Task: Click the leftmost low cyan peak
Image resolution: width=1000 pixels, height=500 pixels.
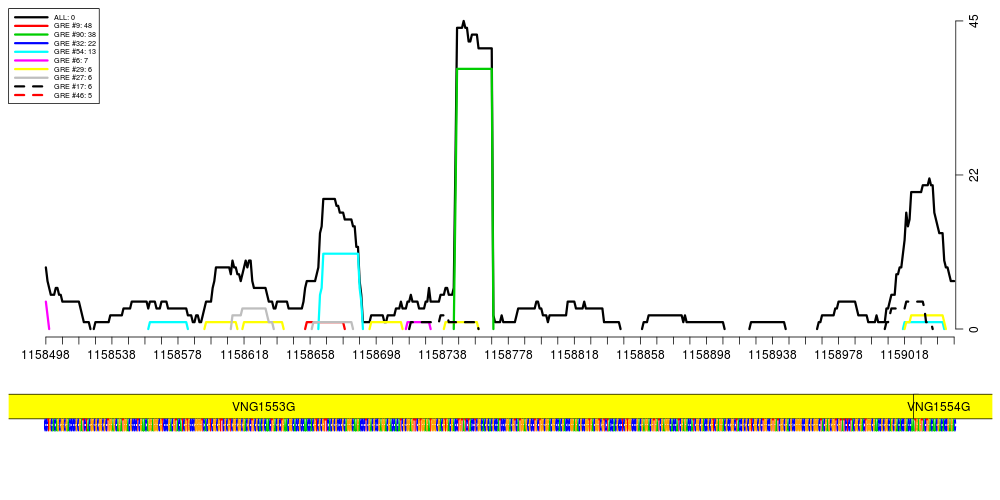Action: pyautogui.click(x=168, y=322)
